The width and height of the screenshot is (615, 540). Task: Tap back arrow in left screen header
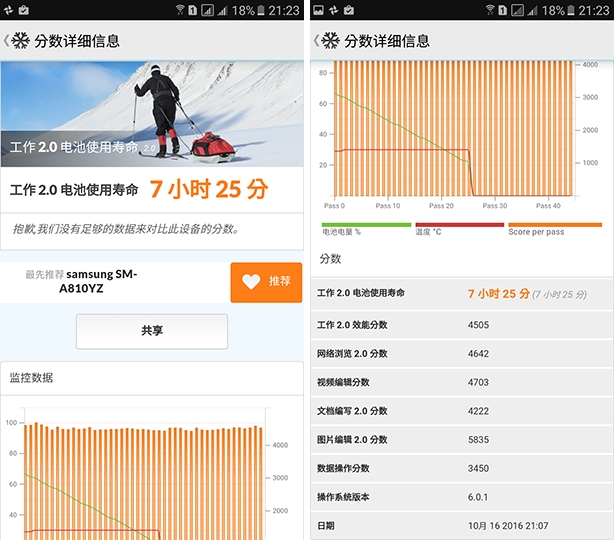6,41
